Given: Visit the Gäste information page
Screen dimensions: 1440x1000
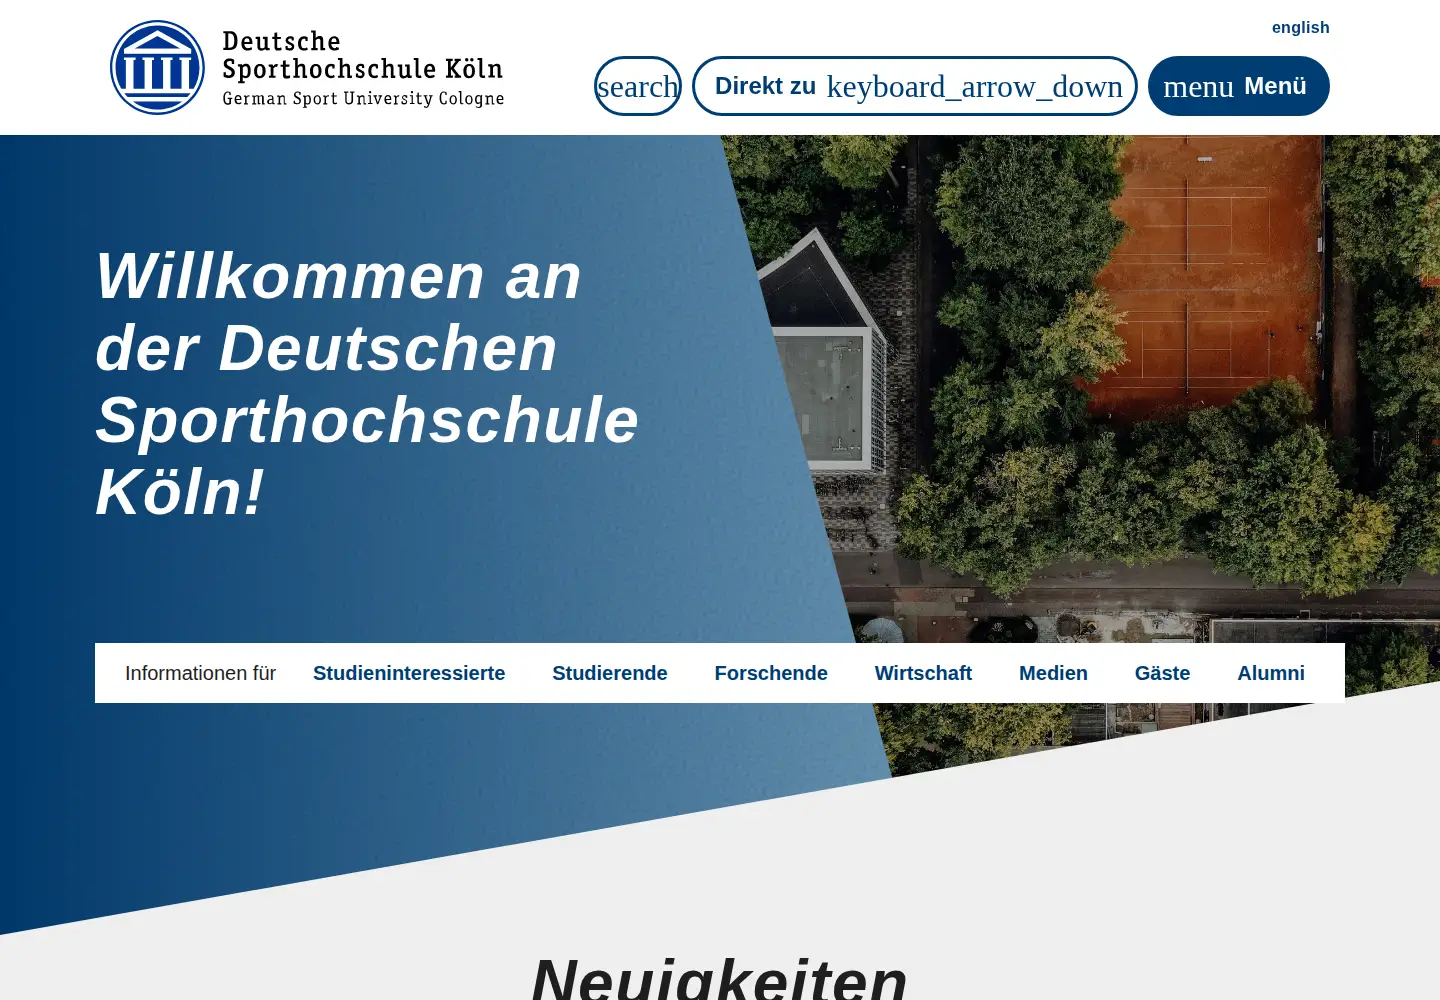Looking at the screenshot, I should tap(1162, 673).
